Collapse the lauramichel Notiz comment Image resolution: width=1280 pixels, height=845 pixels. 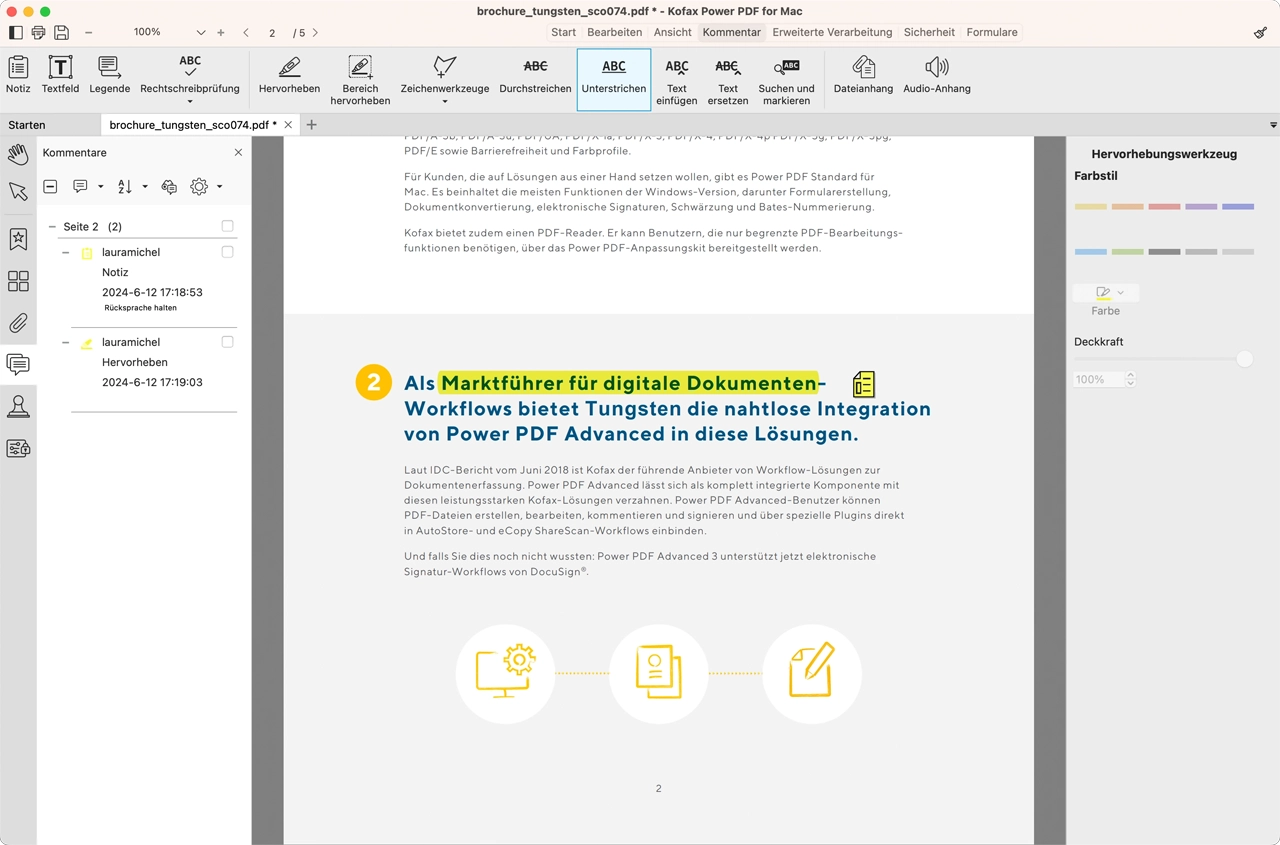66,253
